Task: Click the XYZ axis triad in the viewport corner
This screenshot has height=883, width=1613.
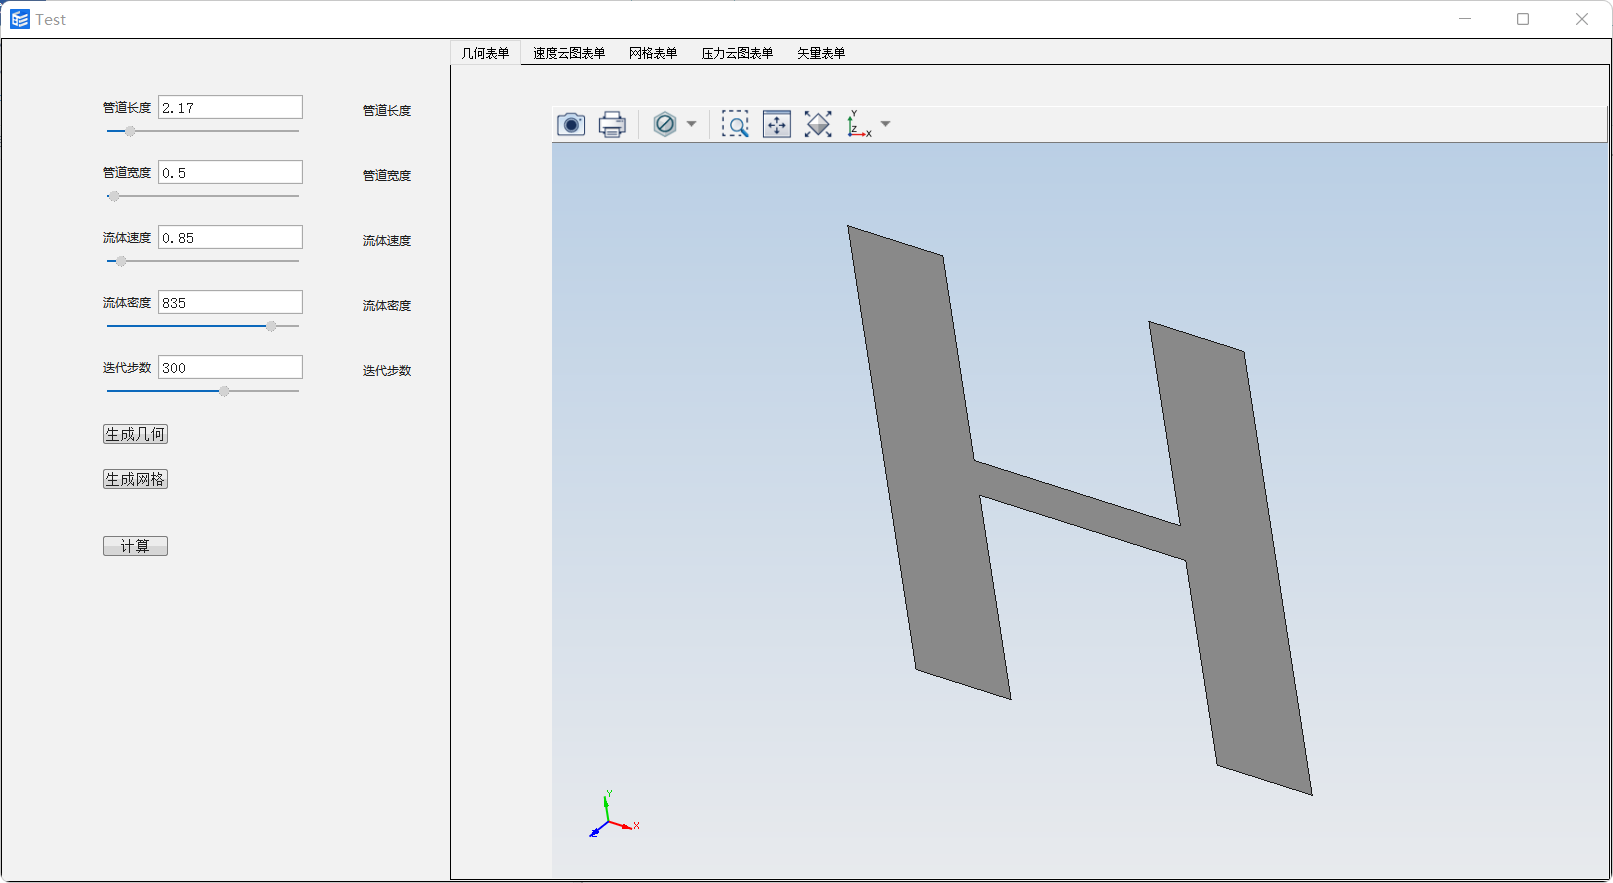Action: (x=612, y=815)
